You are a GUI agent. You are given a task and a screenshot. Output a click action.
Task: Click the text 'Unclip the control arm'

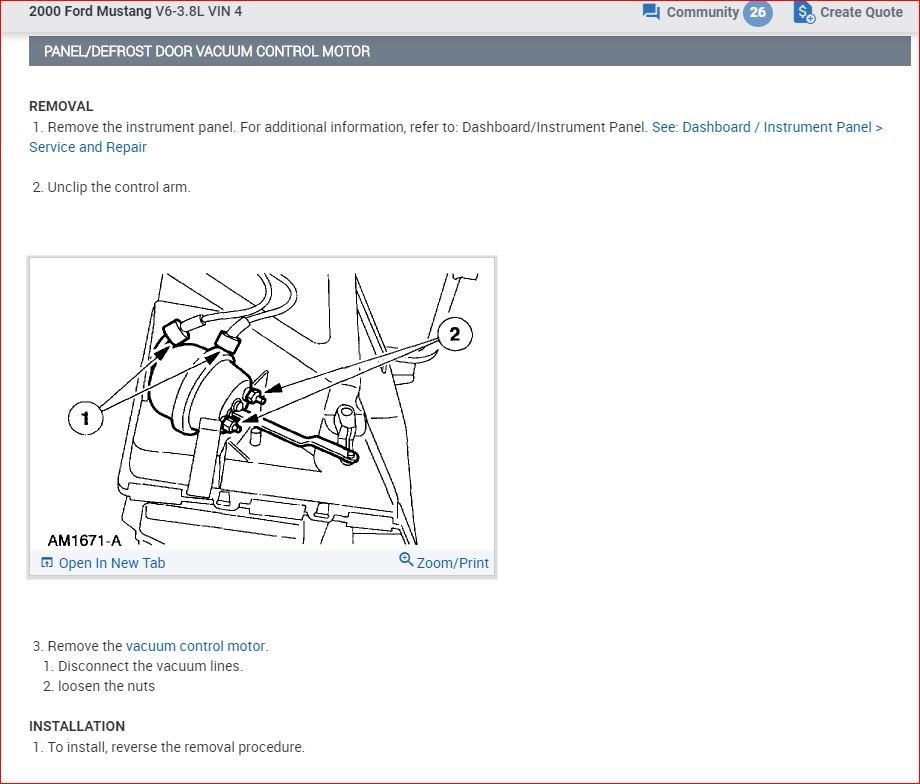(119, 187)
